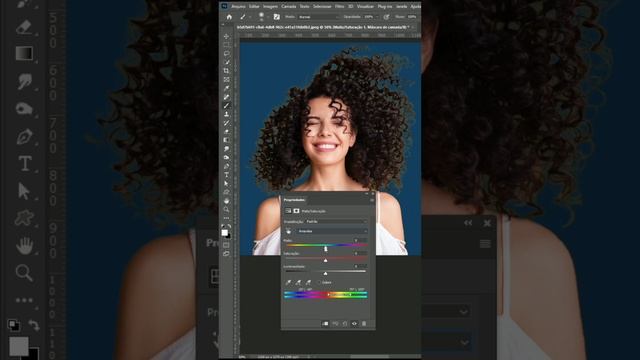The image size is (640, 360).
Task: Select the Hand tool in the toolbar
Action: 226,201
